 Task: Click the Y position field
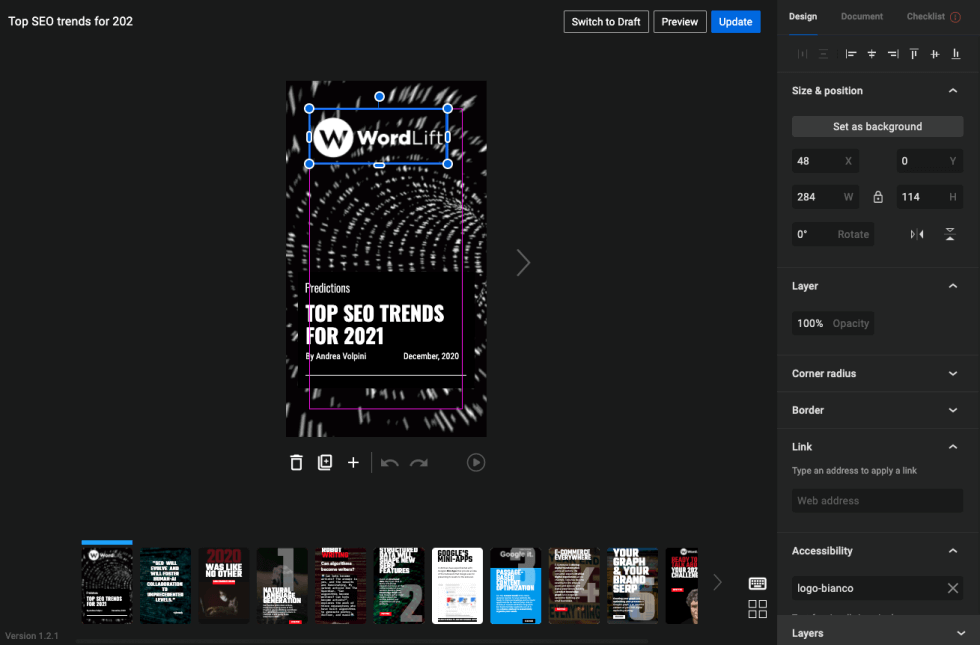929,161
